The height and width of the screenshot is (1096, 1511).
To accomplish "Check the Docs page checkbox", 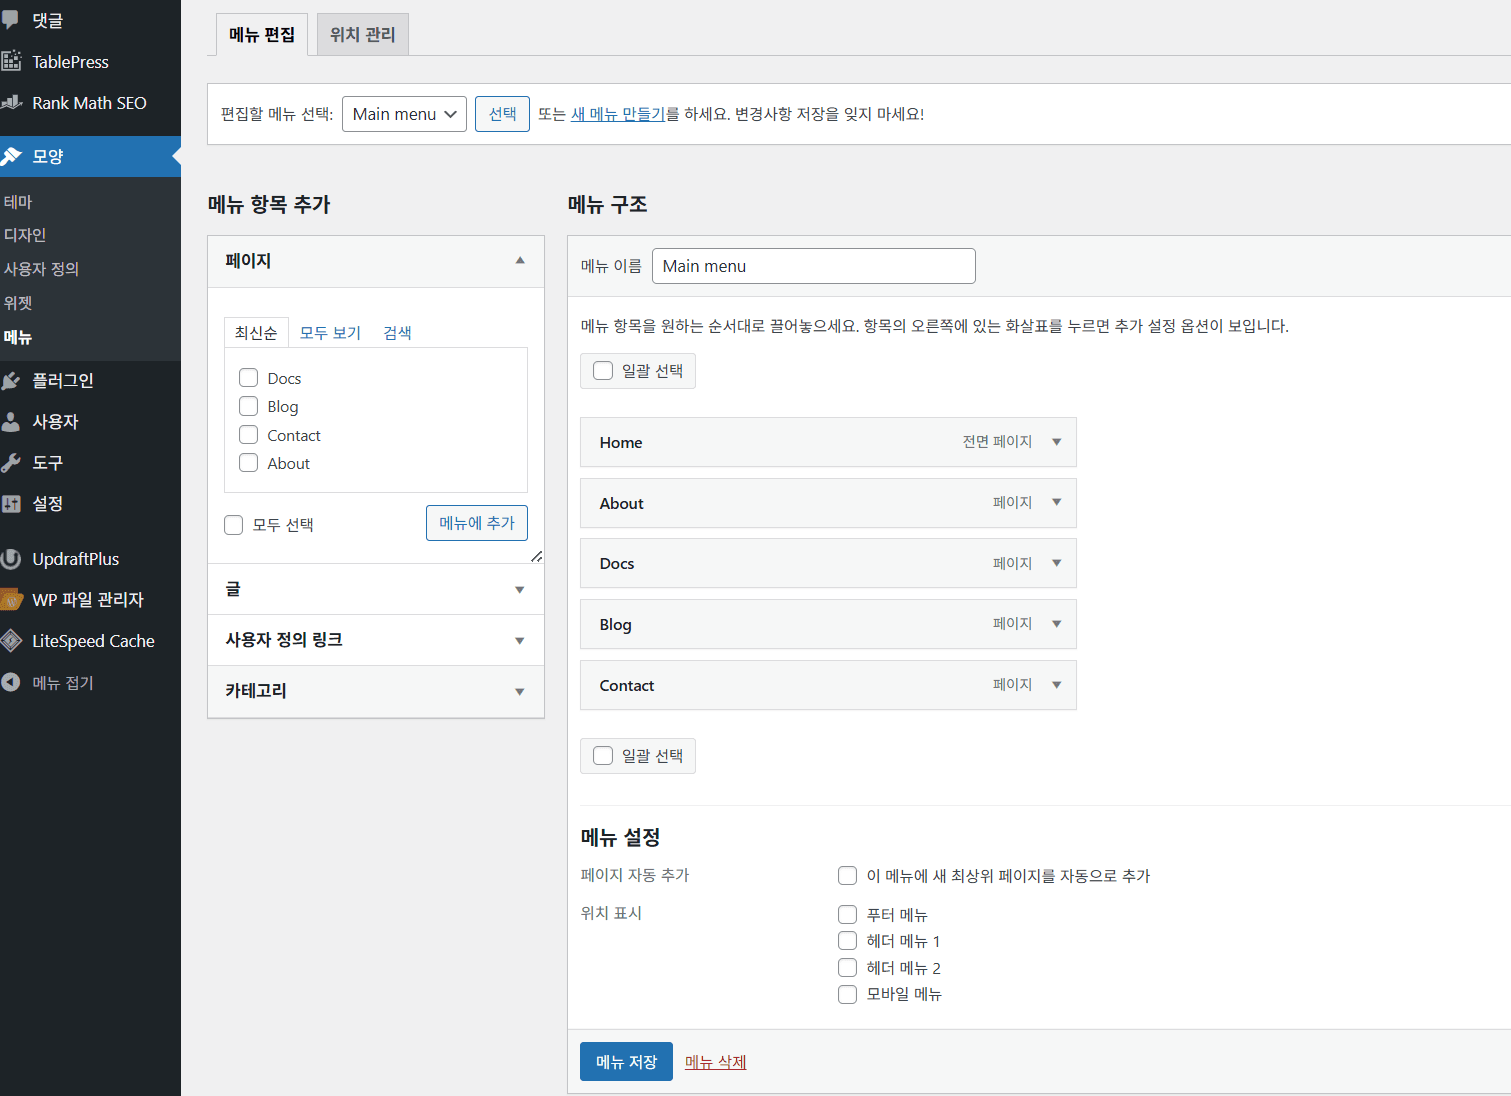I will [x=249, y=378].
